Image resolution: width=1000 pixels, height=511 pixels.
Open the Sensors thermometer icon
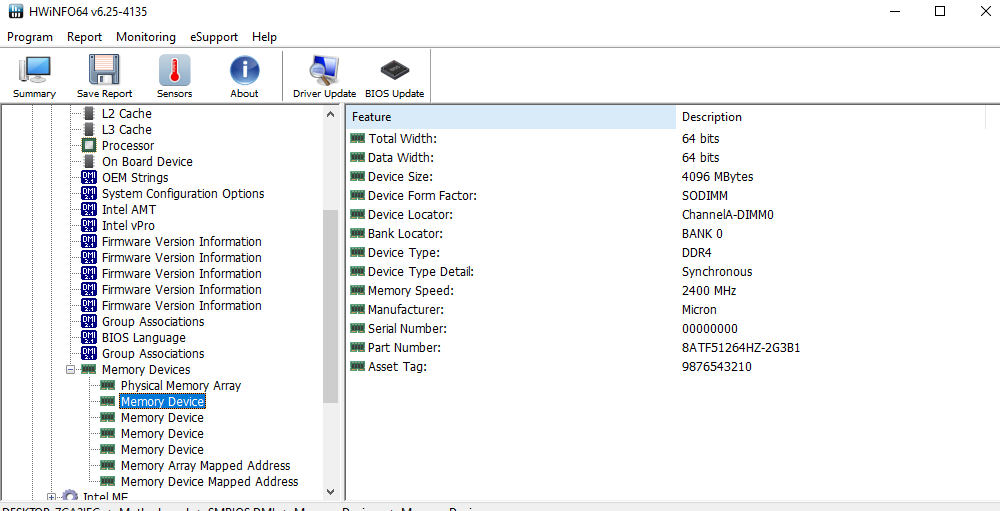tap(174, 76)
